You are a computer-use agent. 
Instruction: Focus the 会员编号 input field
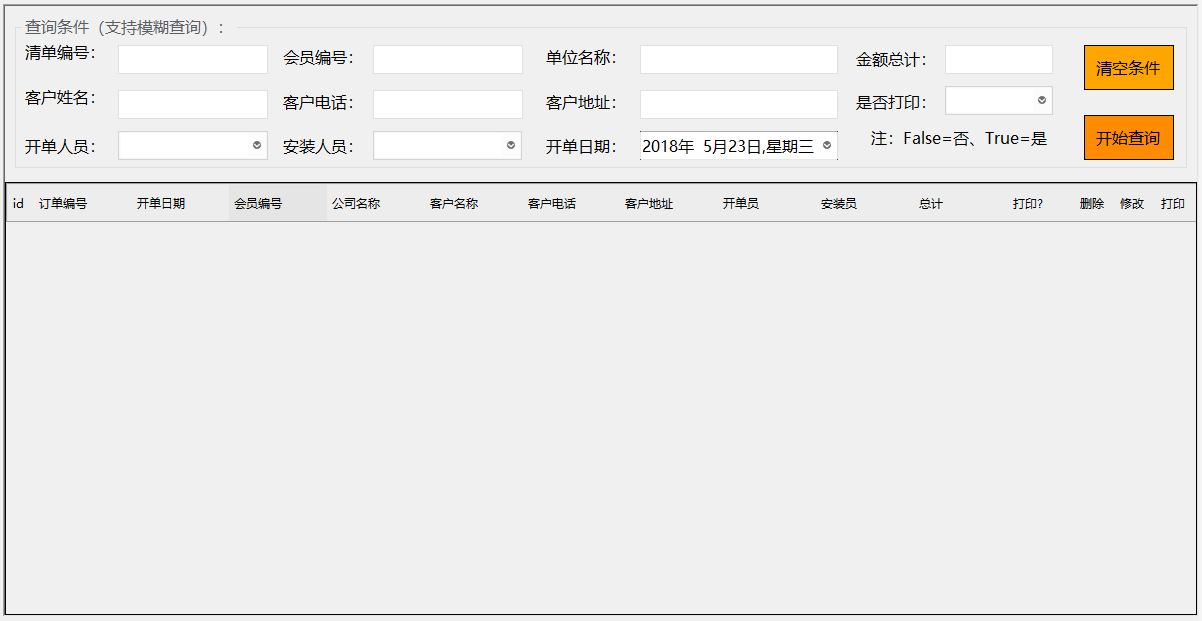tap(448, 60)
